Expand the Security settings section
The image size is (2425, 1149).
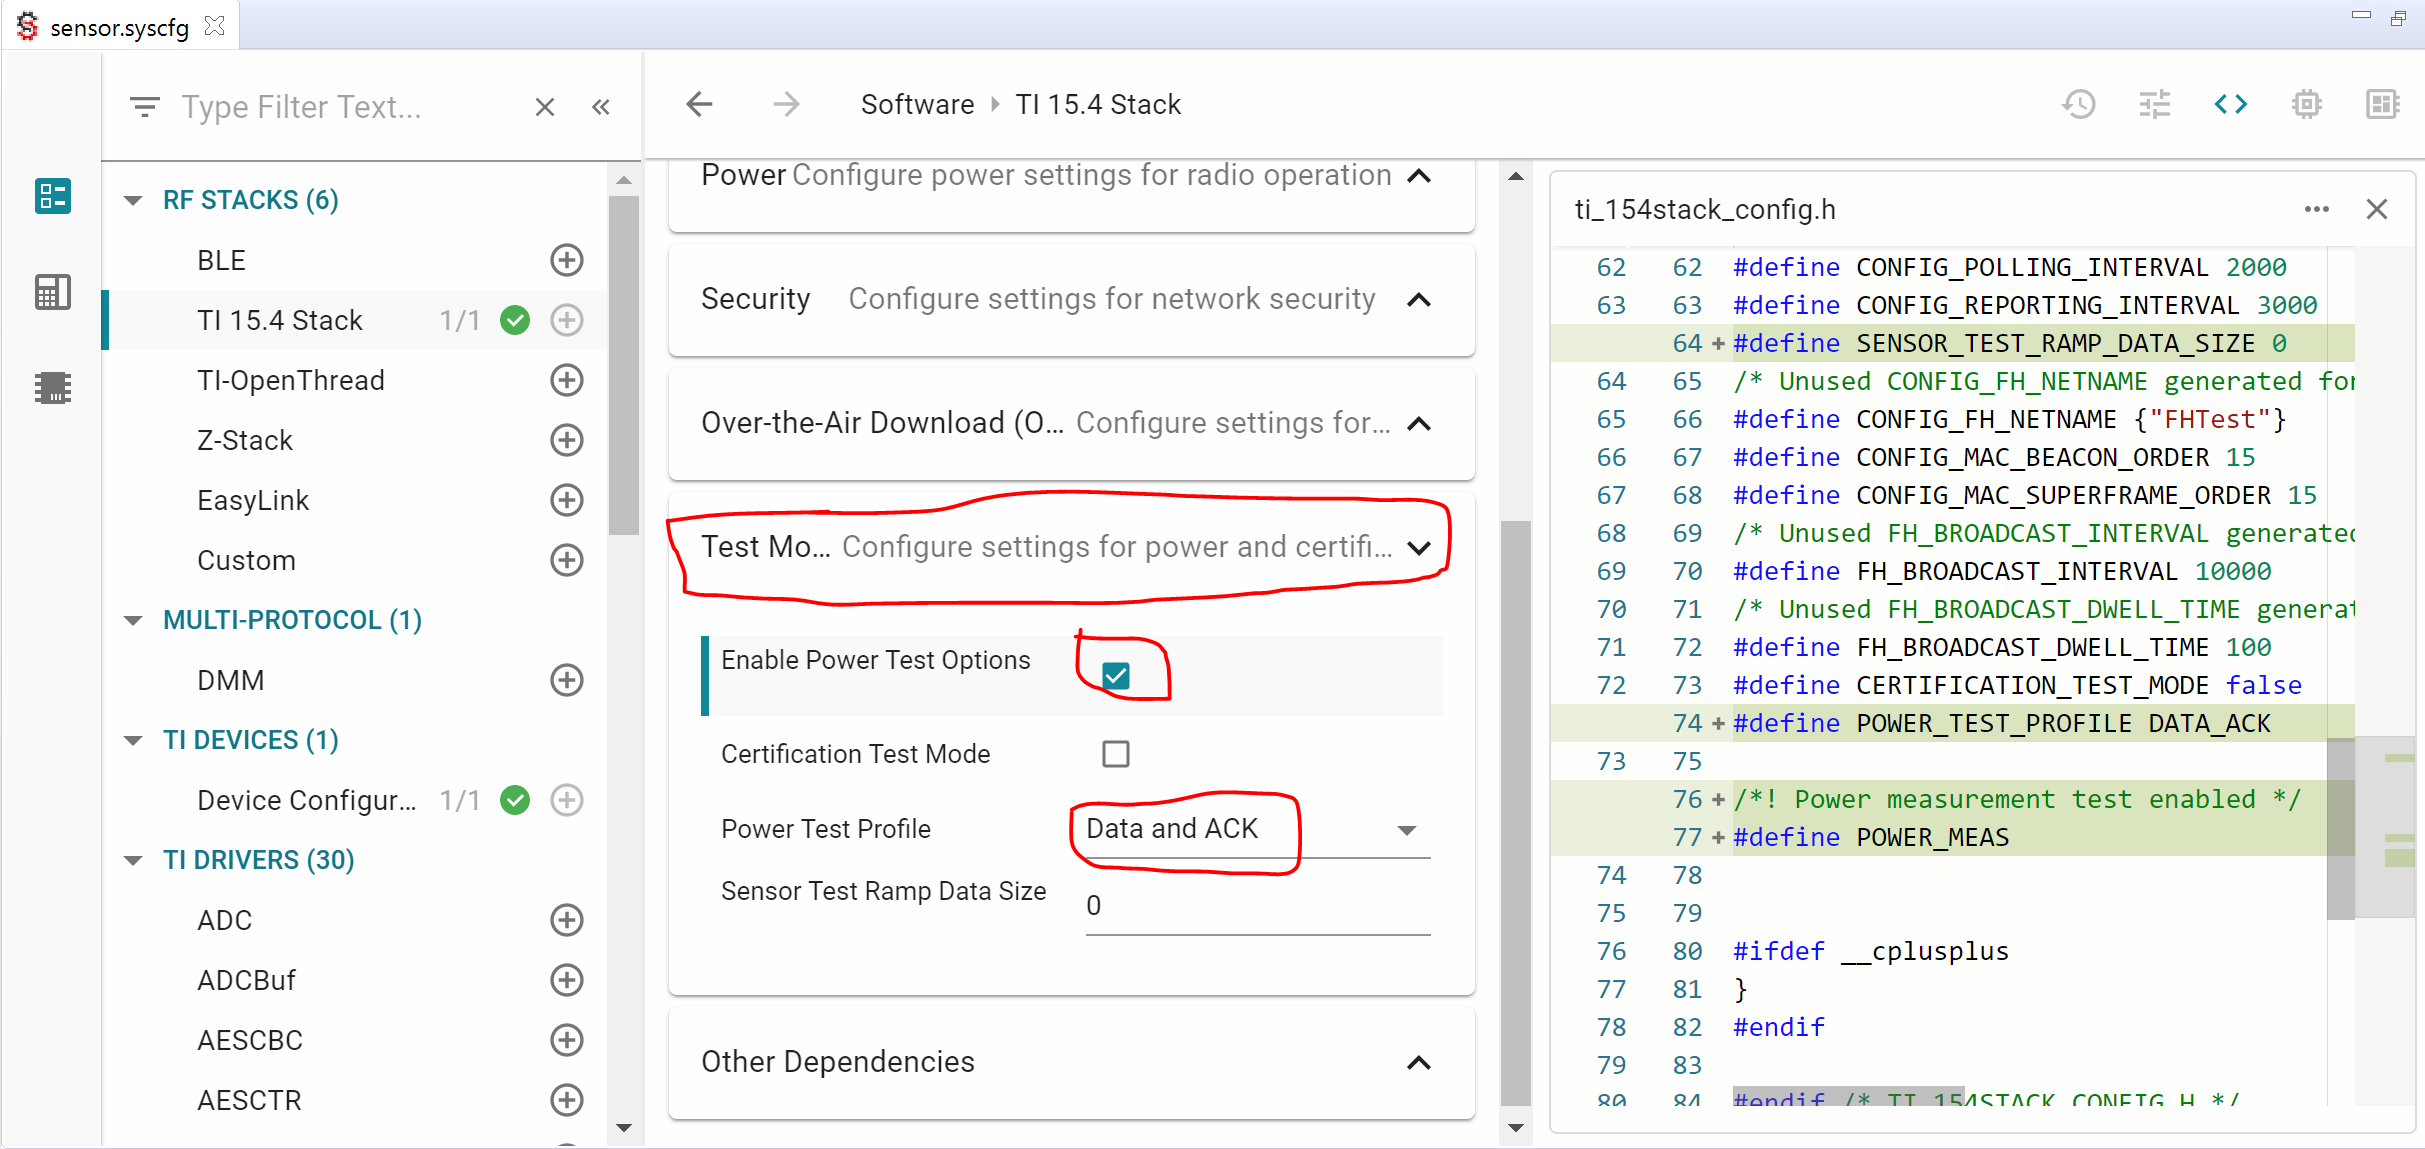pos(1418,299)
